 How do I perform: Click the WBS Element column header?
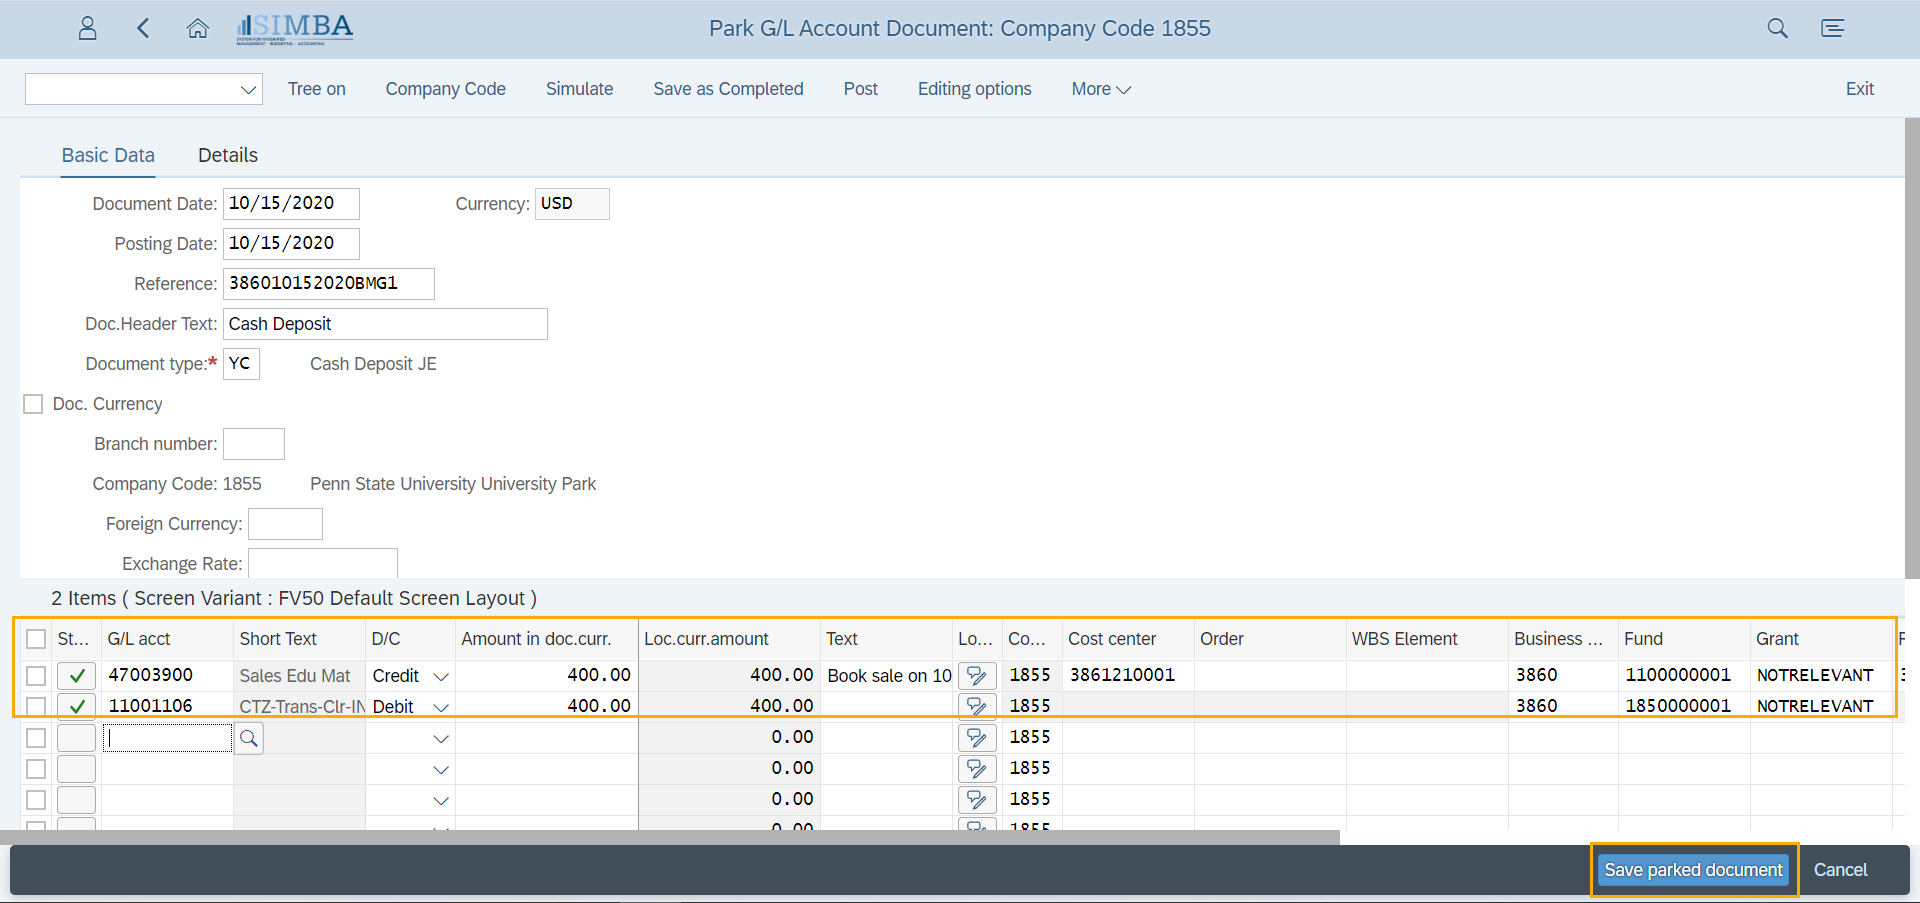(x=1427, y=639)
